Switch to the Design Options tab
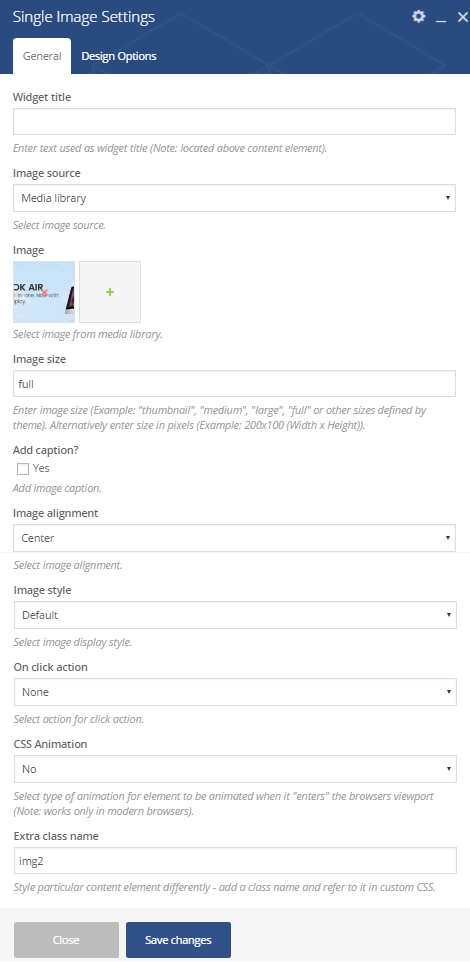 click(x=119, y=56)
